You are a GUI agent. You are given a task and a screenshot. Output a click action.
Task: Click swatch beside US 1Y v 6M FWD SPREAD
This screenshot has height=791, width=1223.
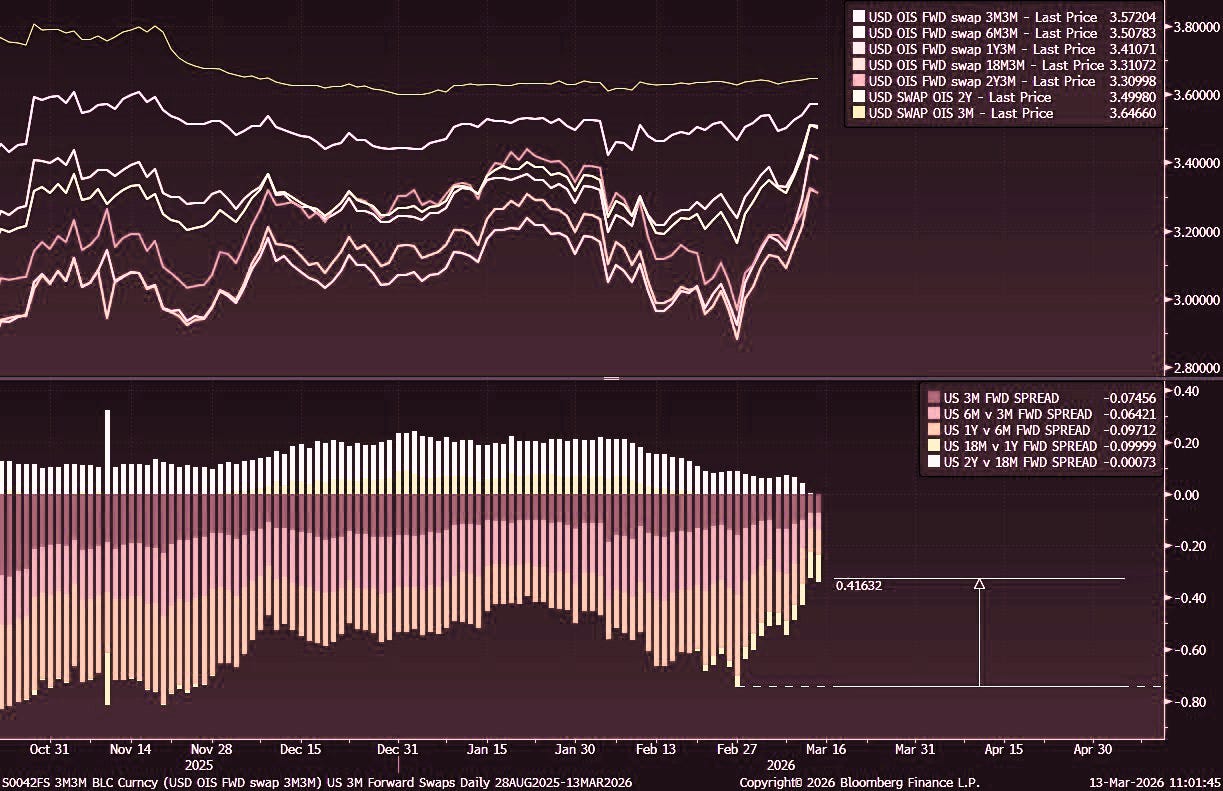(x=934, y=429)
